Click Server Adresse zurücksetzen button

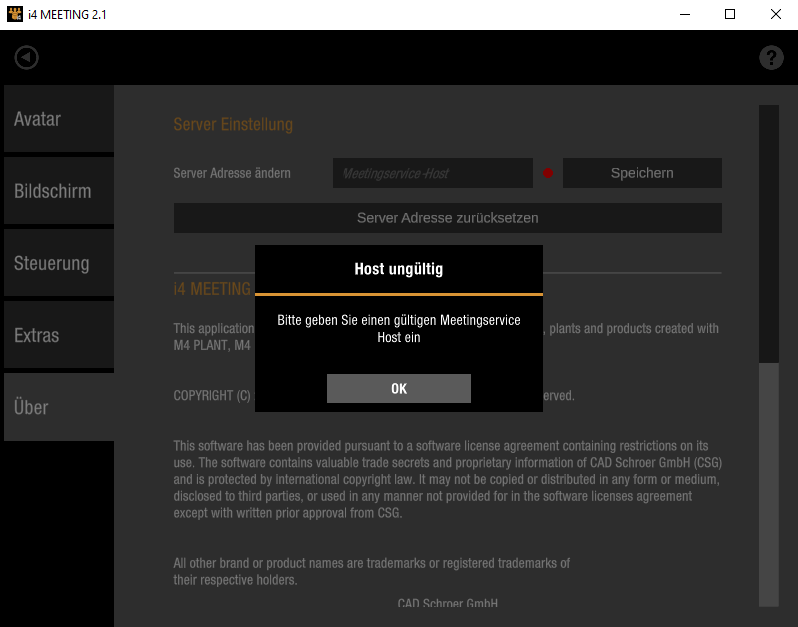[x=447, y=218]
